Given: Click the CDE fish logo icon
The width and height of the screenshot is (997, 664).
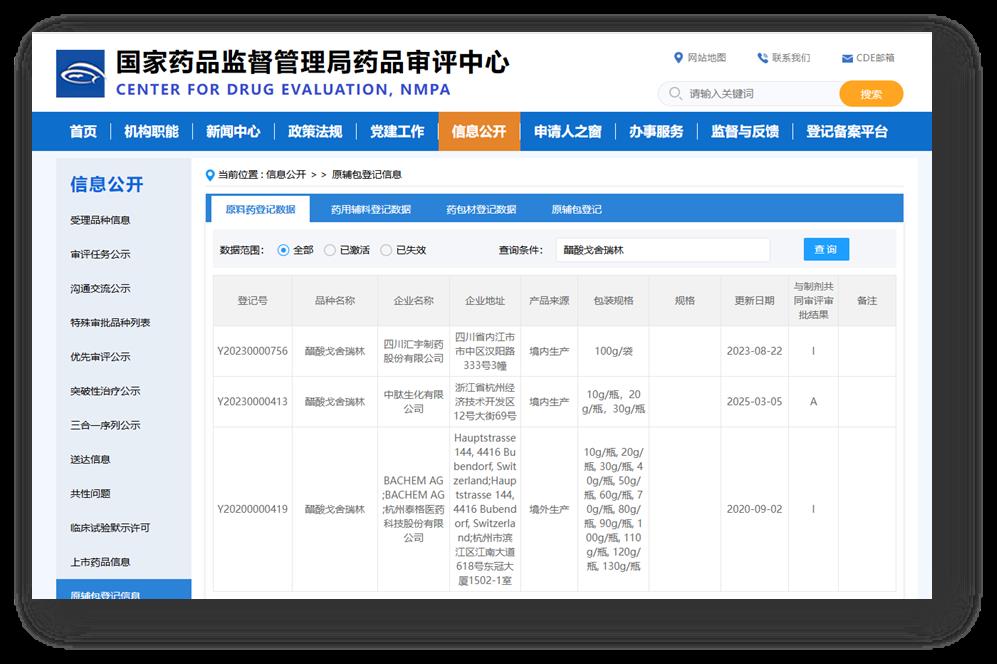Looking at the screenshot, I should point(80,74).
